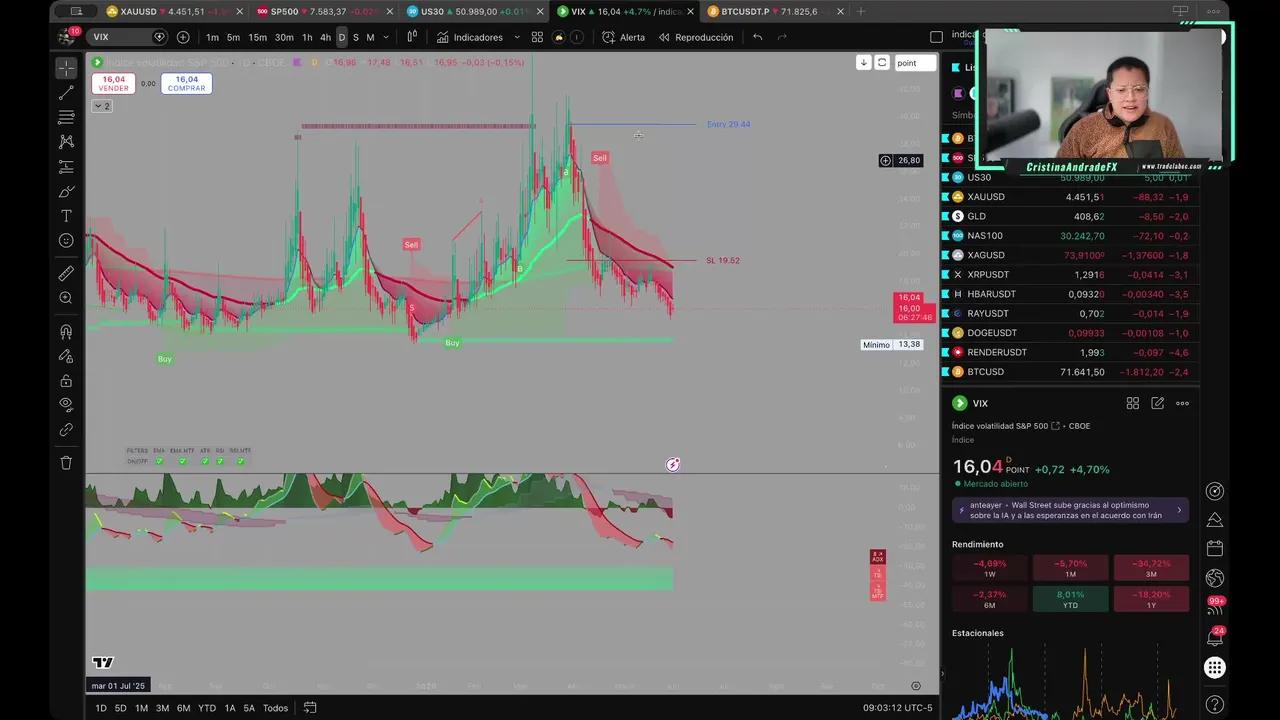
Task: Remove drawings with the trash icon
Action: point(66,463)
